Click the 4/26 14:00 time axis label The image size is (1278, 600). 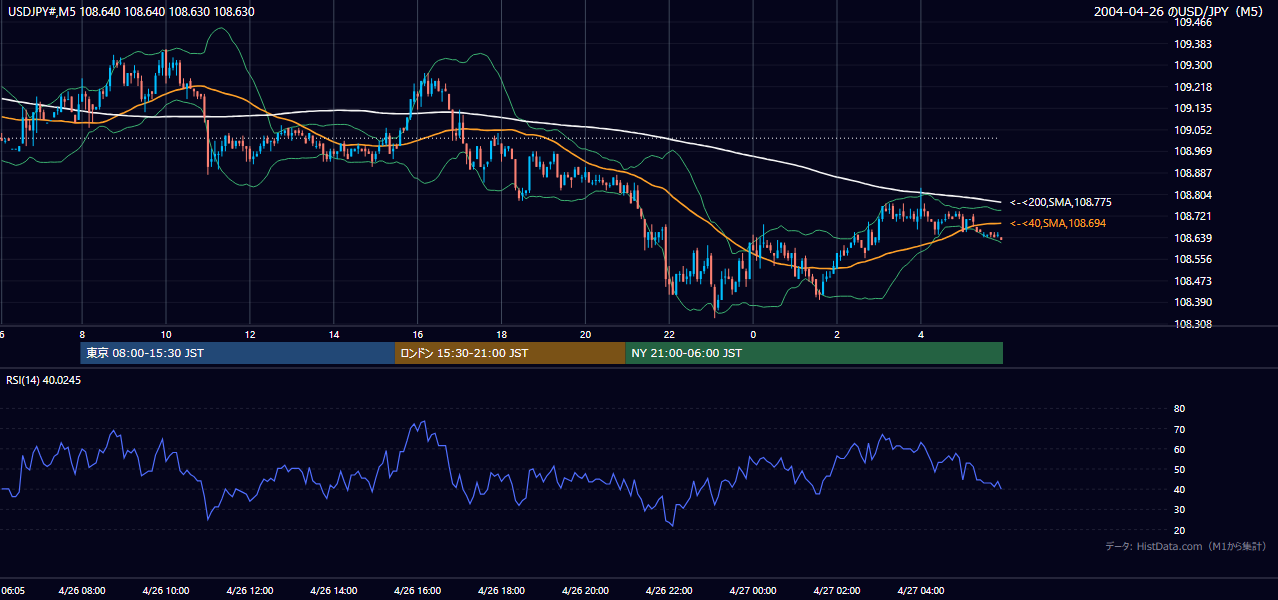[334, 590]
